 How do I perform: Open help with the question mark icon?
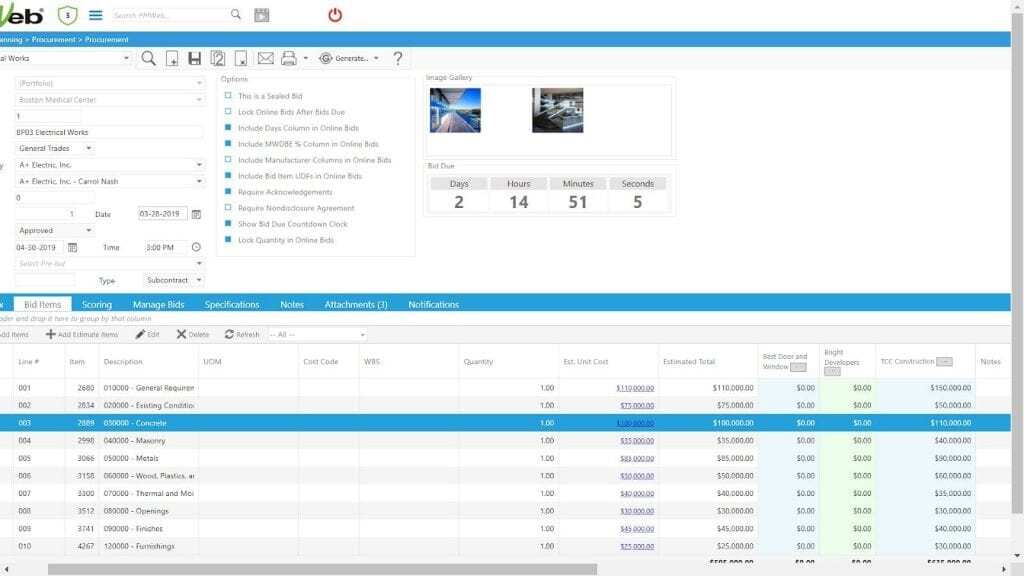pyautogui.click(x=398, y=58)
